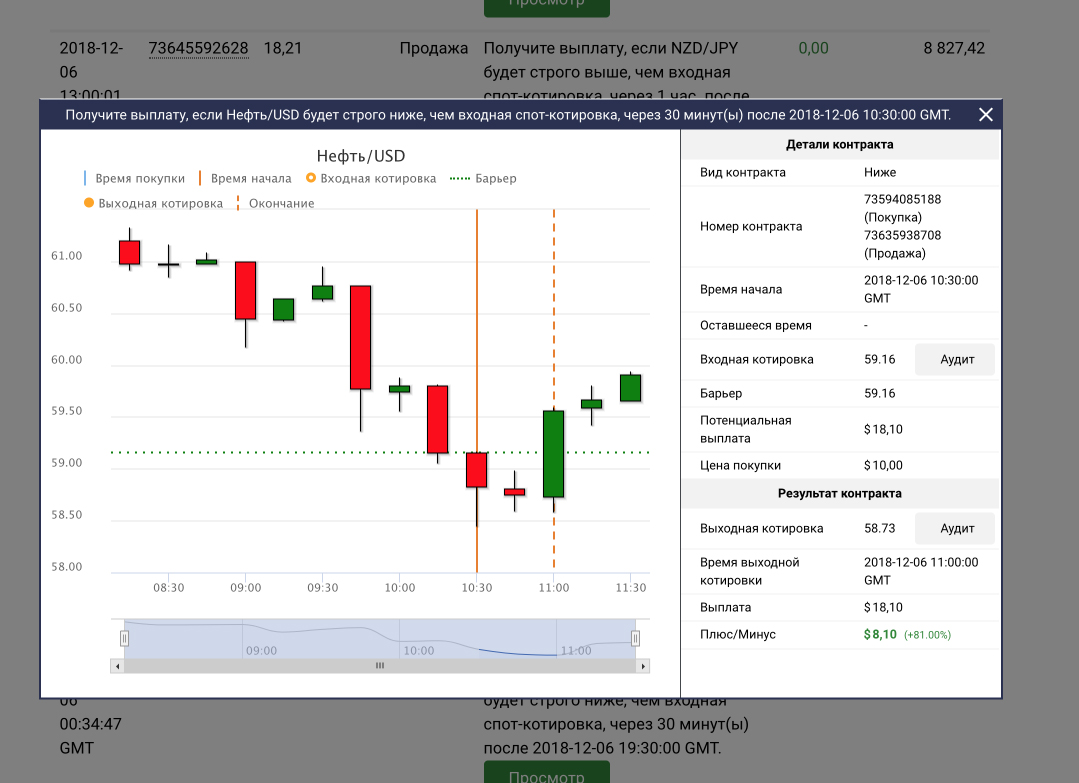Click the right navigator range handle
Image resolution: width=1079 pixels, height=783 pixels.
tap(635, 638)
